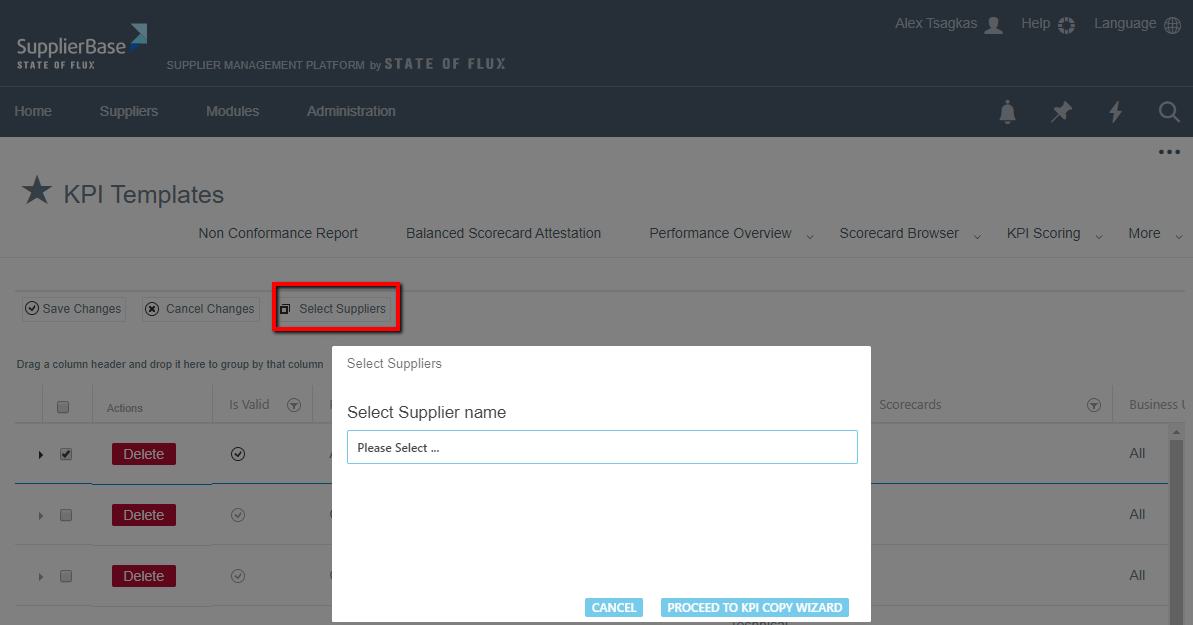
Task: Toggle the select-all header checkbox
Action: 64,407
